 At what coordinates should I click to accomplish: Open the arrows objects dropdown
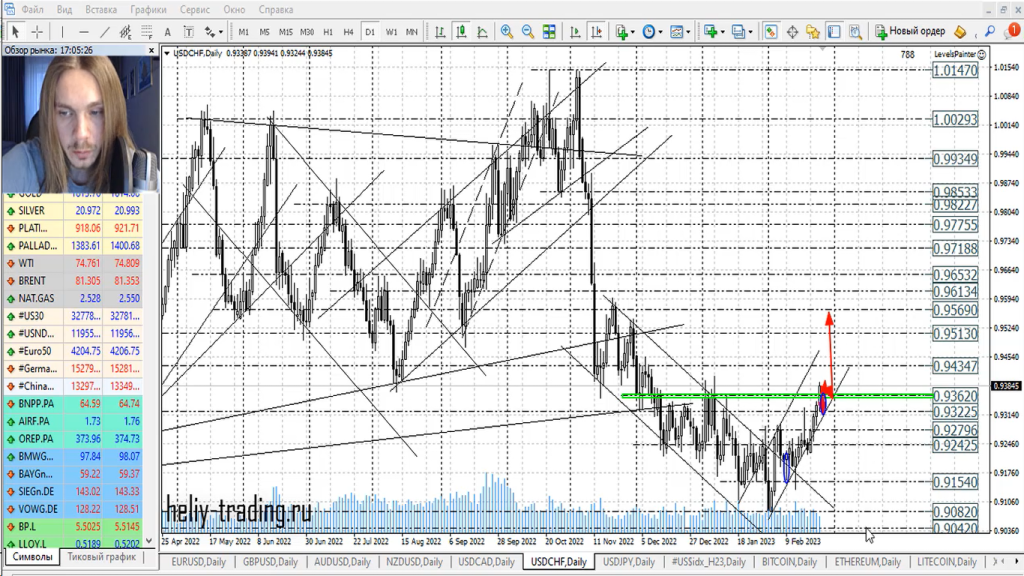point(214,32)
